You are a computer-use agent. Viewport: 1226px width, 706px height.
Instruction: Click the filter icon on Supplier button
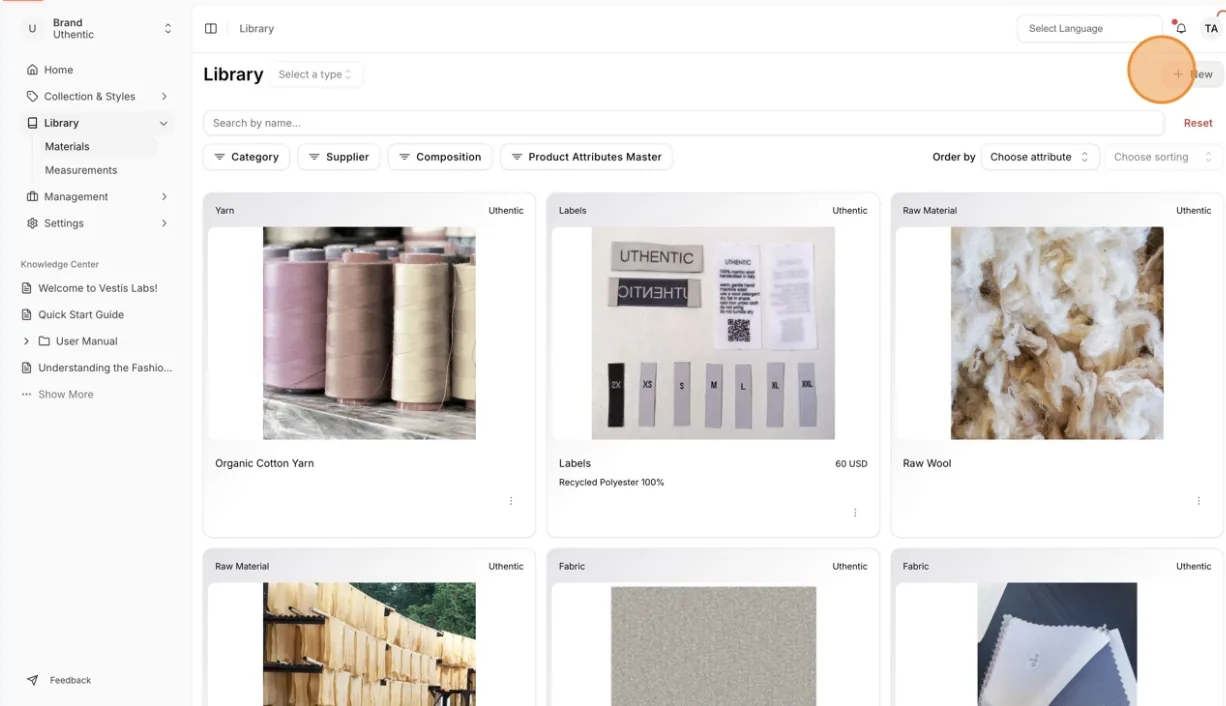314,157
